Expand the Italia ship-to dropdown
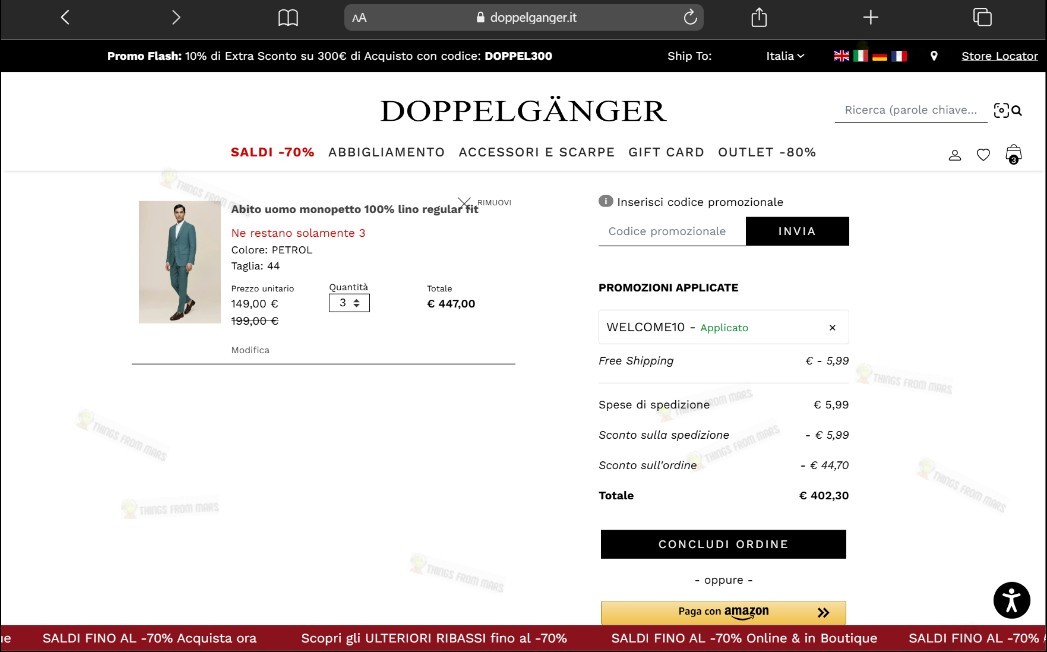Image resolution: width=1047 pixels, height=652 pixels. pyautogui.click(x=785, y=56)
